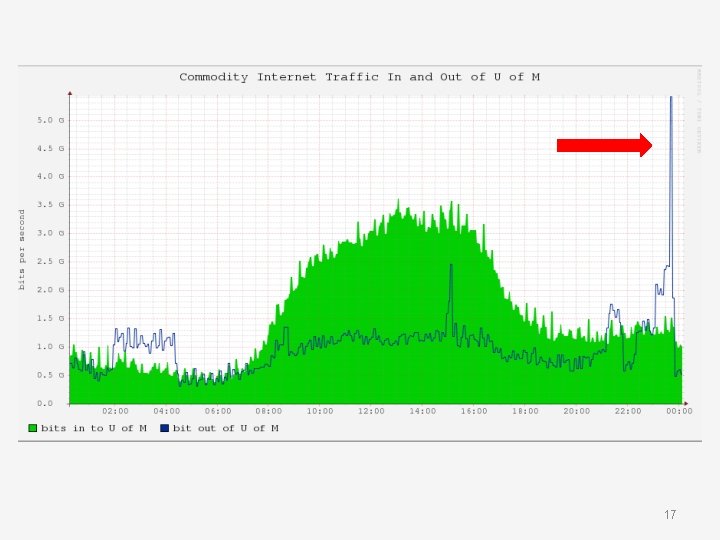Click the '20:00' time label
This screenshot has width=720, height=540.
click(576, 411)
